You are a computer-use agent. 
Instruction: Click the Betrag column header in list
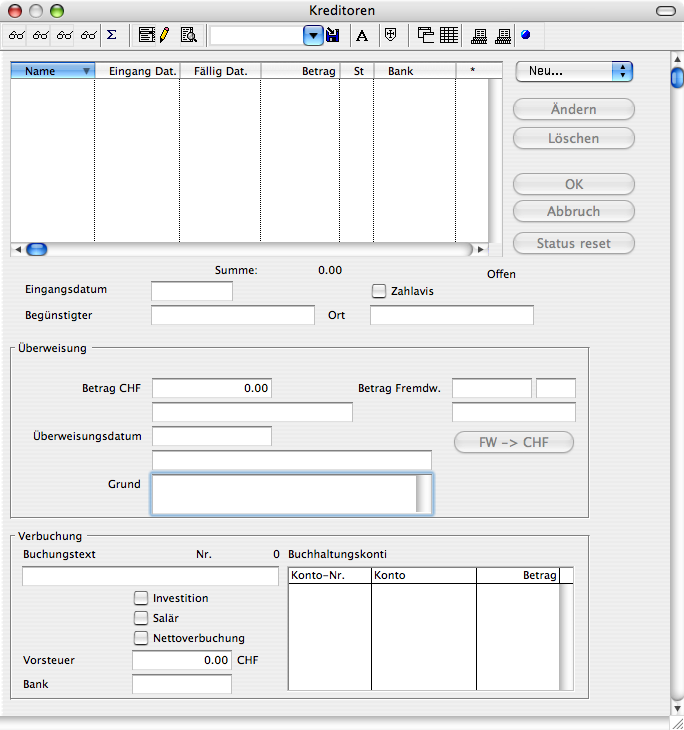tap(300, 71)
